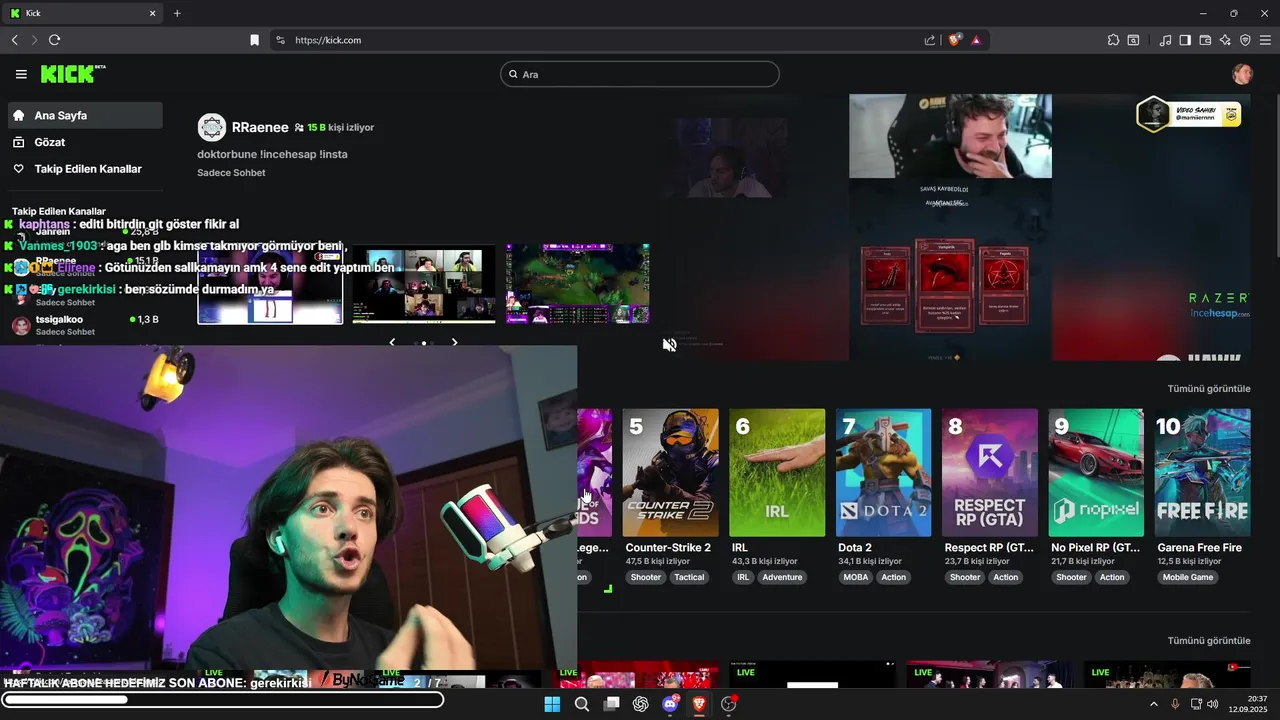
Task: Click taskbar volume speaker icon
Action: coord(1212,704)
